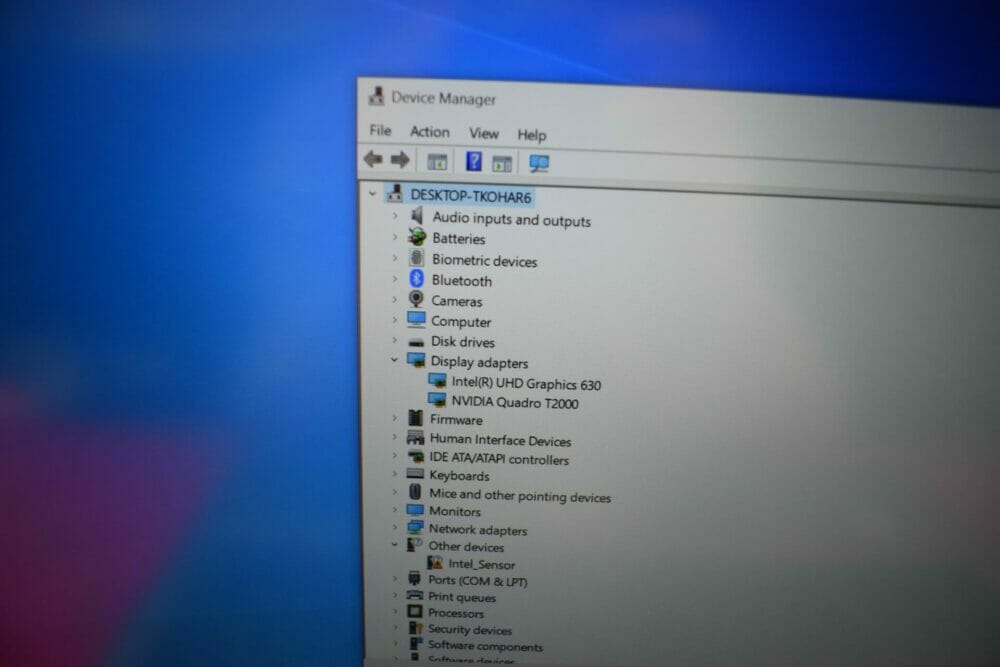Click the Processors chip icon
The height and width of the screenshot is (667, 1000).
tap(415, 611)
